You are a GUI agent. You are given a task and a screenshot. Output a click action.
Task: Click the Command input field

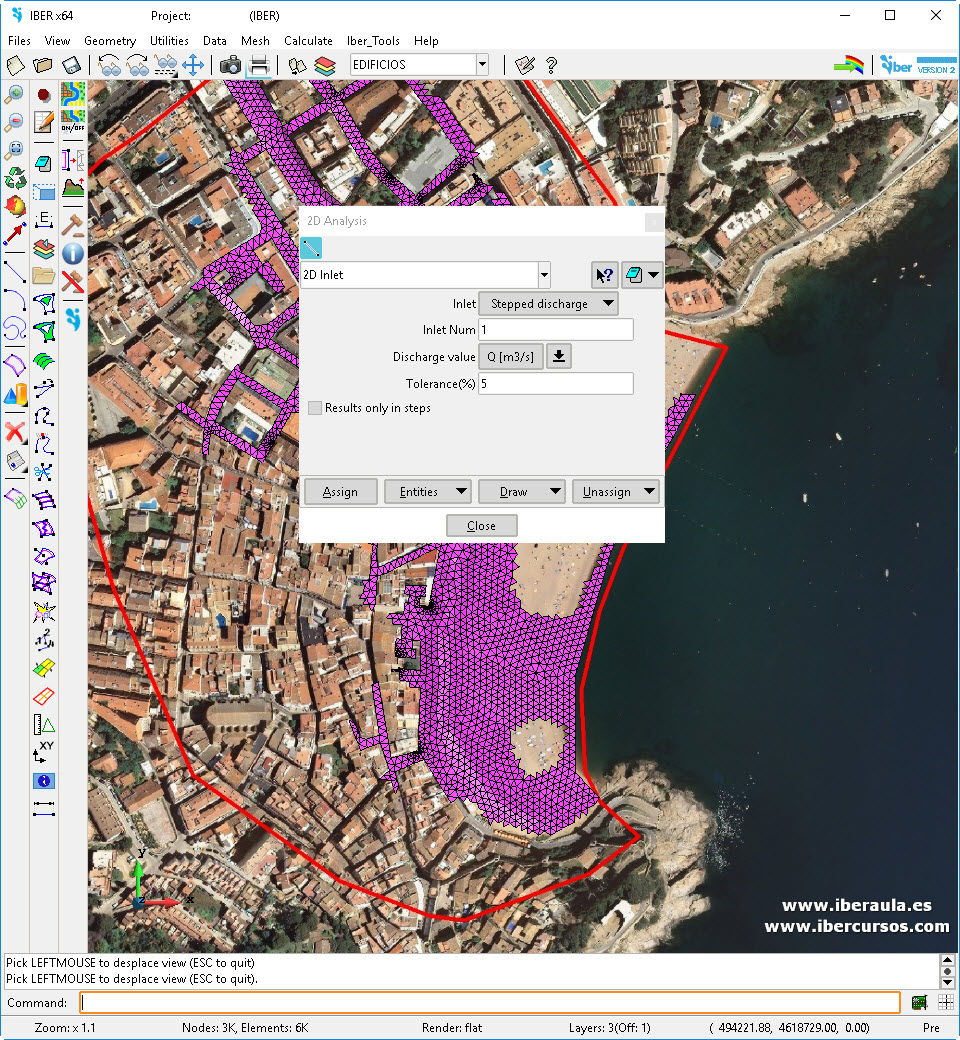[x=490, y=1002]
